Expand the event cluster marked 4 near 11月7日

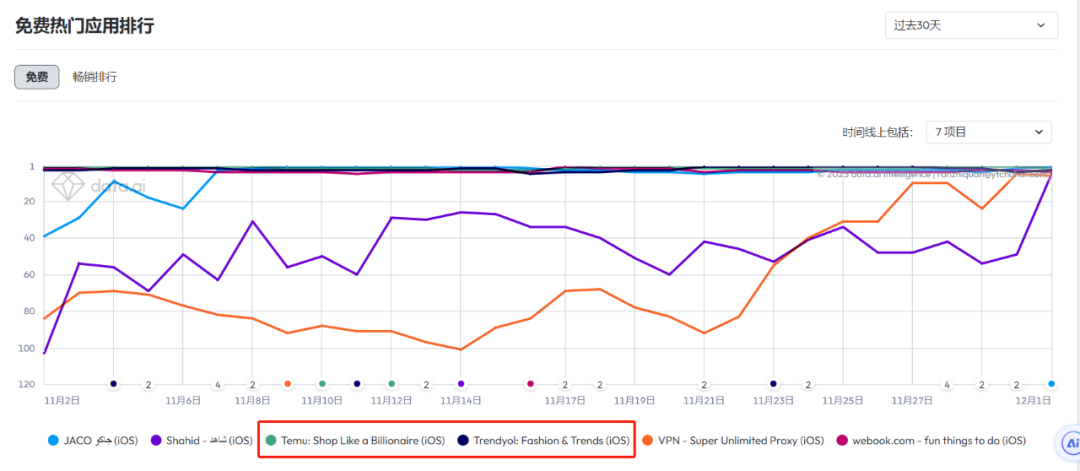218,384
